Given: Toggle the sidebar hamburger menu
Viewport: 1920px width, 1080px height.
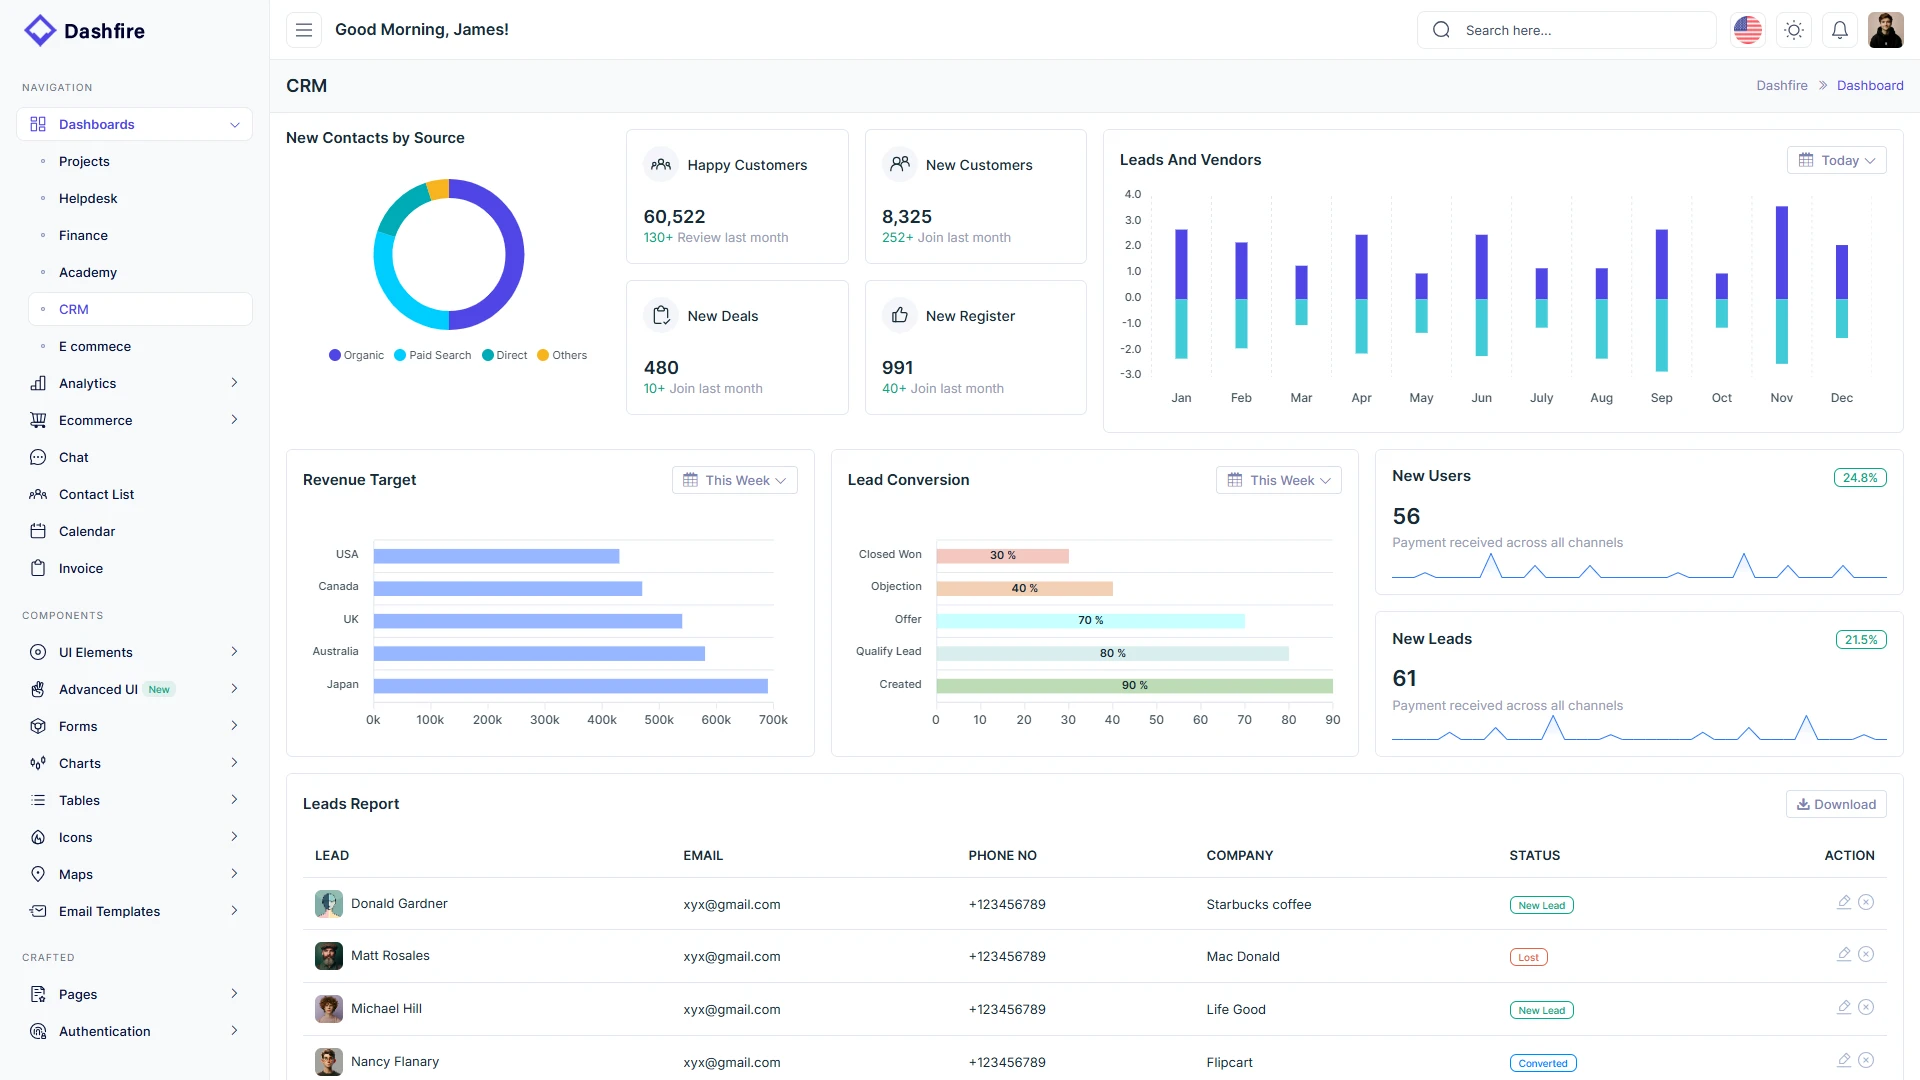Looking at the screenshot, I should click(x=304, y=30).
